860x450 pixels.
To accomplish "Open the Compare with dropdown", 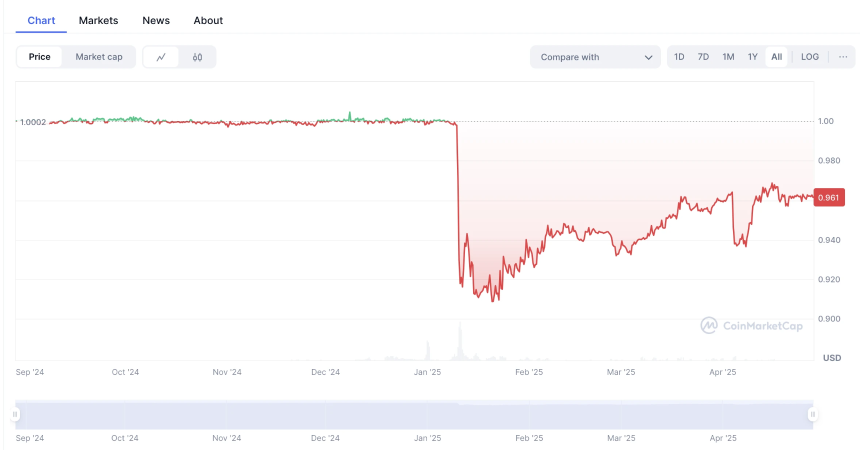I will (x=595, y=57).
